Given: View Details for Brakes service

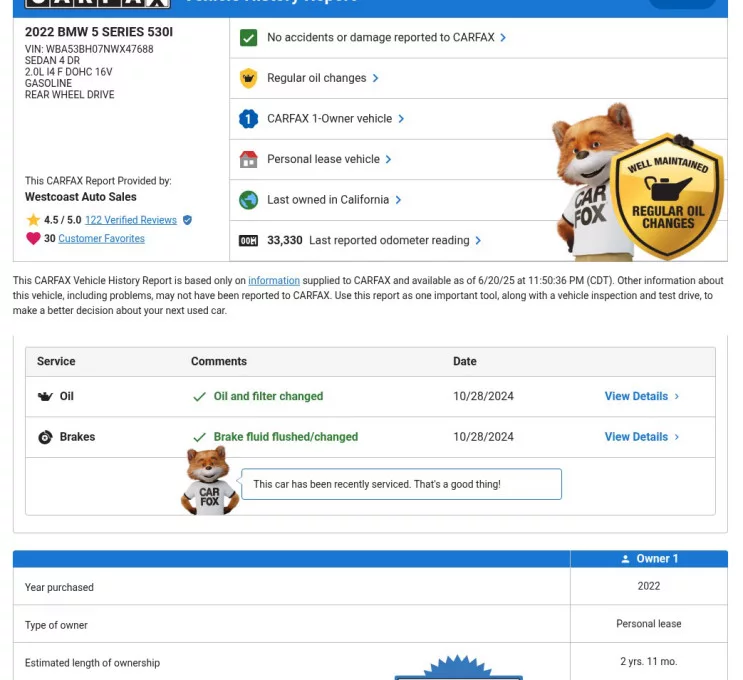Looking at the screenshot, I should (641, 437).
